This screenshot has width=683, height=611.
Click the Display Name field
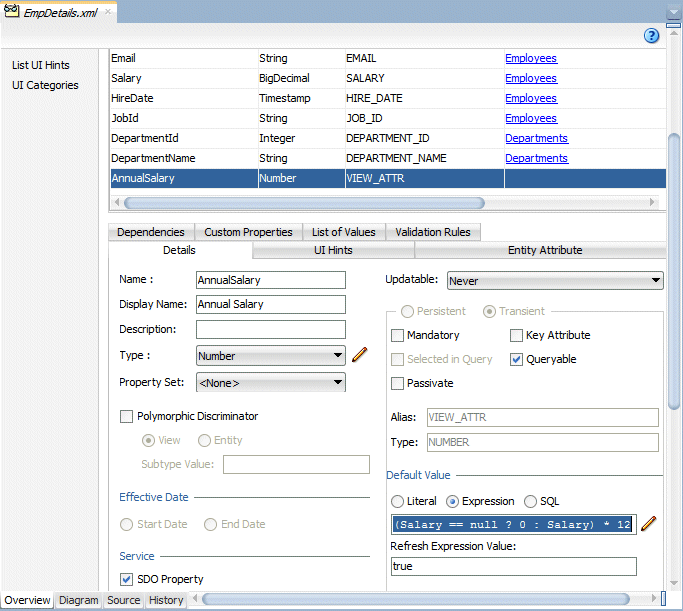(x=271, y=304)
